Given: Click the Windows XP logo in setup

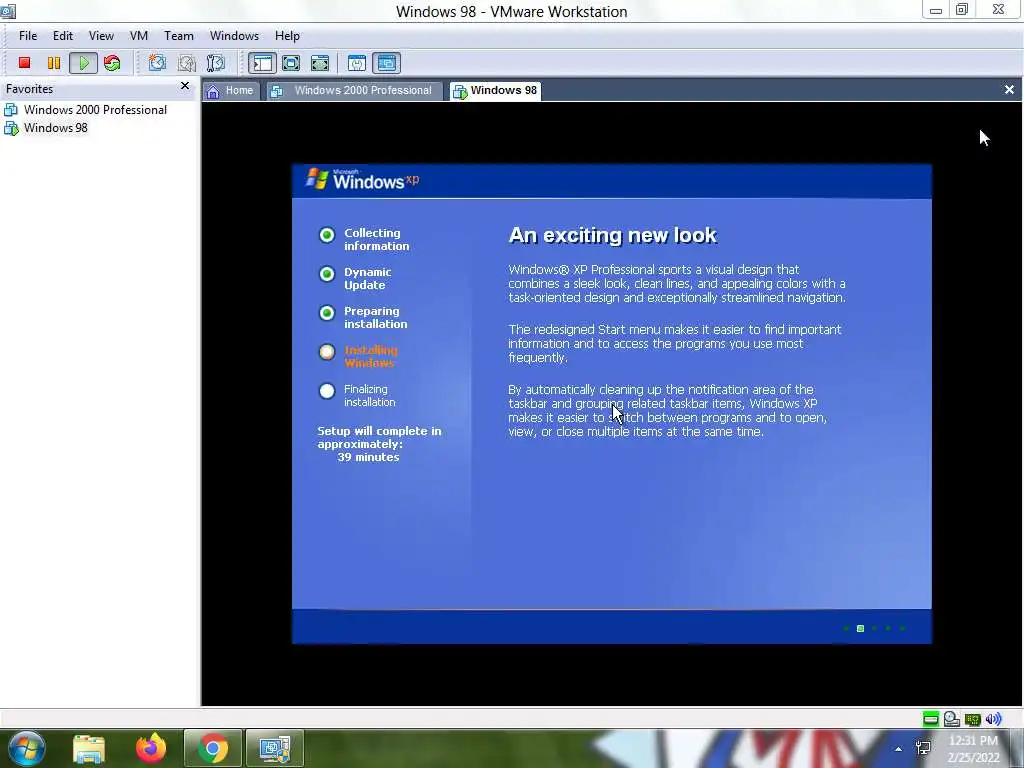Looking at the screenshot, I should (362, 180).
